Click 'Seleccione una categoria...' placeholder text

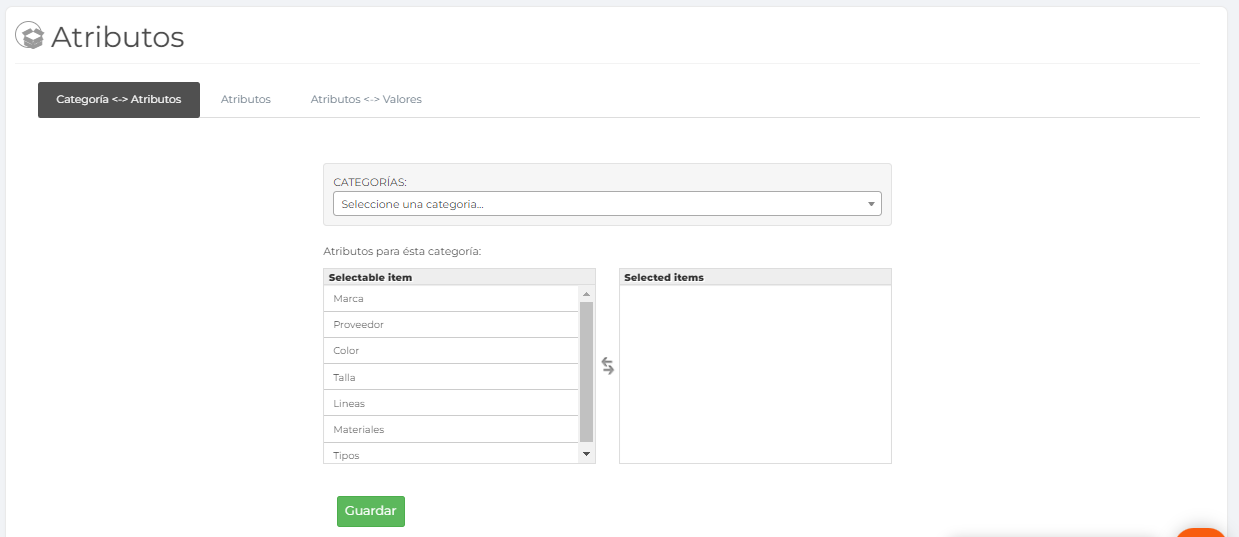(413, 204)
